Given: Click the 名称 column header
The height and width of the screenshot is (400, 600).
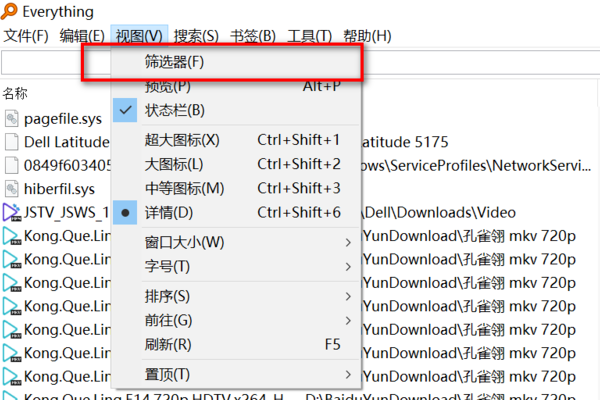Looking at the screenshot, I should pyautogui.click(x=15, y=93).
